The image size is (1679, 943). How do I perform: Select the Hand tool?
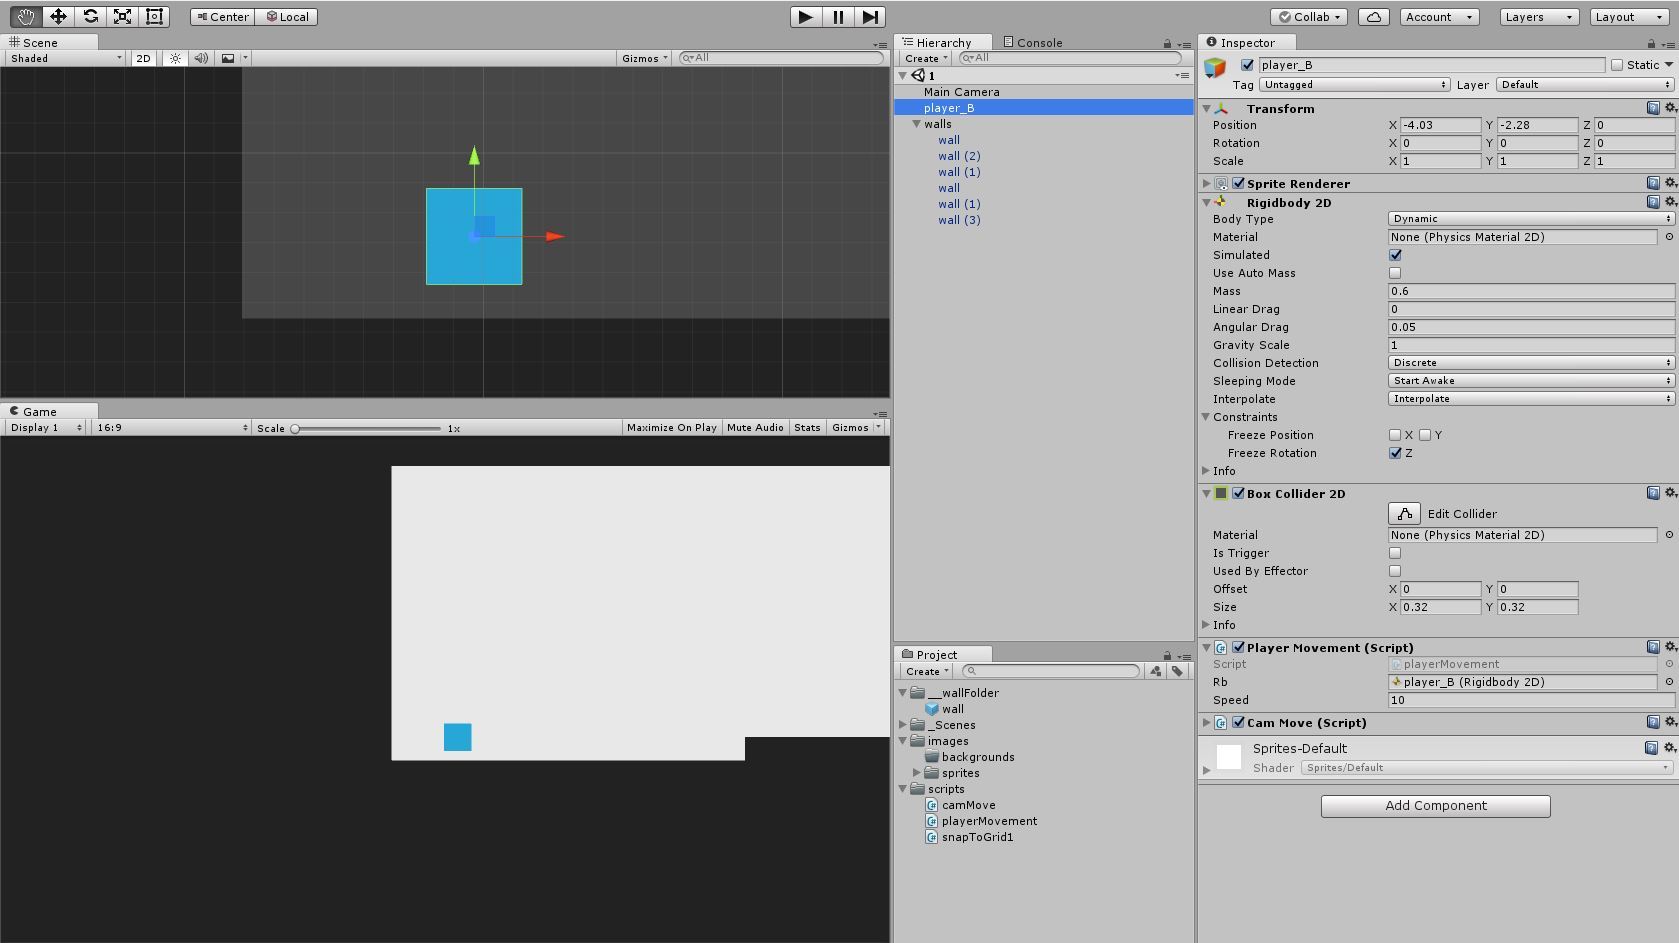tap(25, 16)
